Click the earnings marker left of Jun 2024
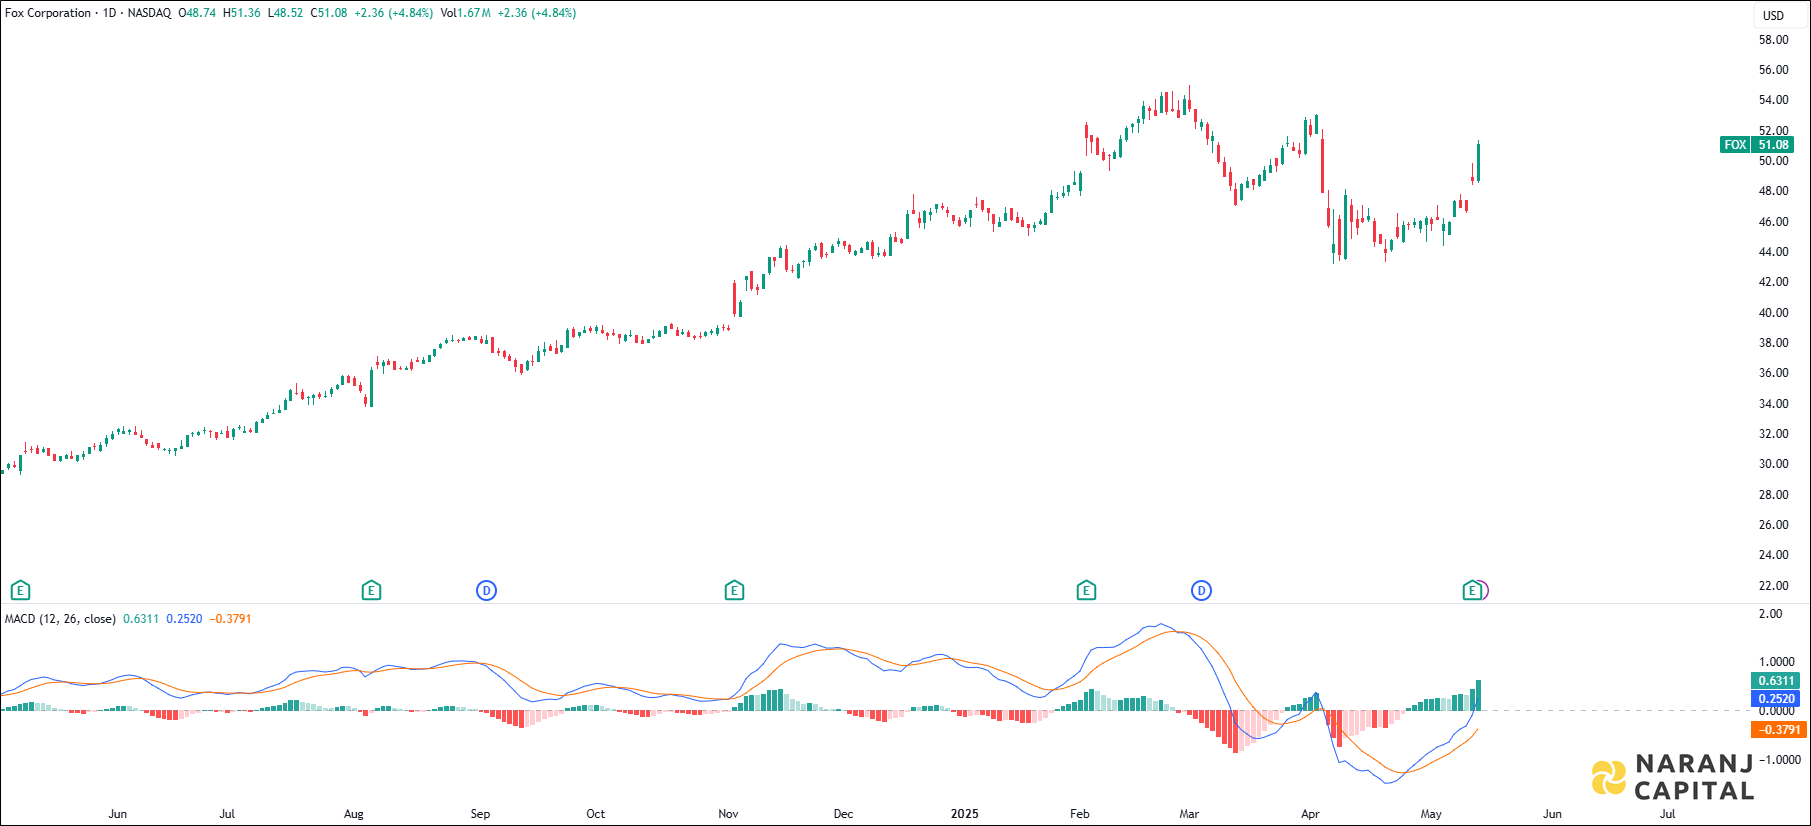The height and width of the screenshot is (826, 1811). [x=20, y=590]
